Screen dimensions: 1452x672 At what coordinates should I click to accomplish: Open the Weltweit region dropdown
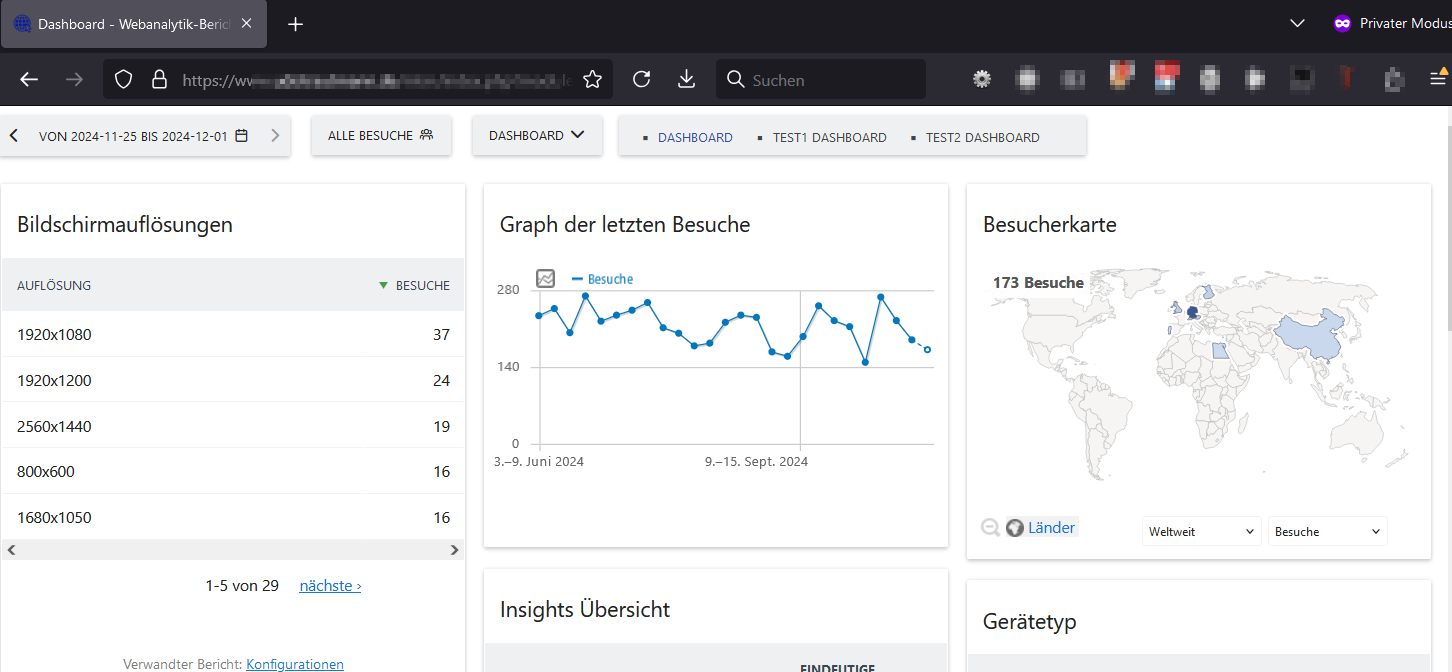point(1201,532)
